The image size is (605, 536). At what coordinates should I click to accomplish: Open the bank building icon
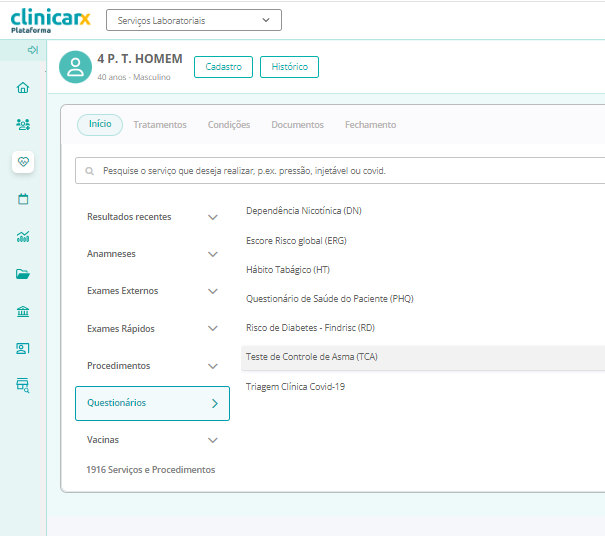coord(23,311)
